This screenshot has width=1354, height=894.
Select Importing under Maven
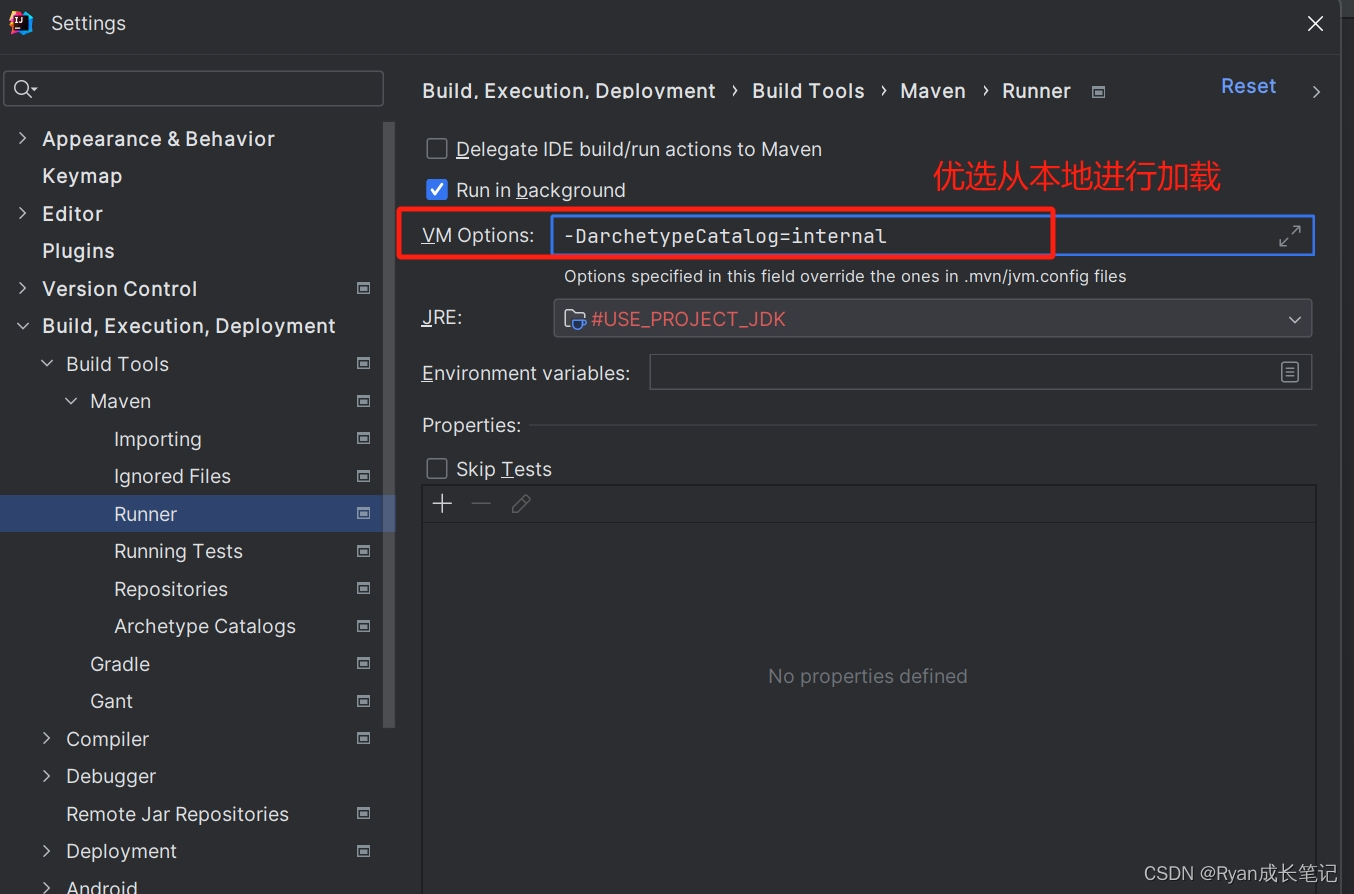(158, 439)
